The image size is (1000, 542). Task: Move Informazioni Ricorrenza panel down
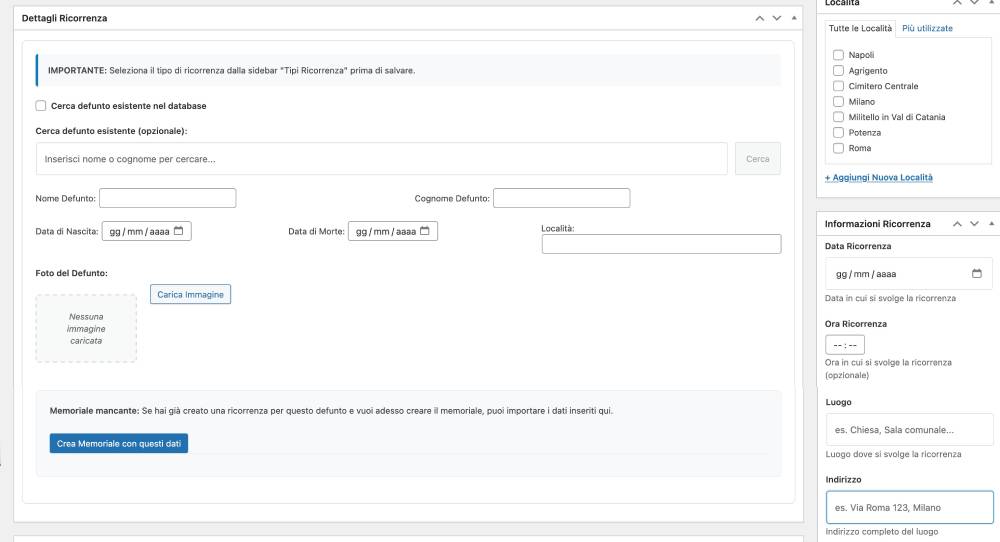pos(974,224)
